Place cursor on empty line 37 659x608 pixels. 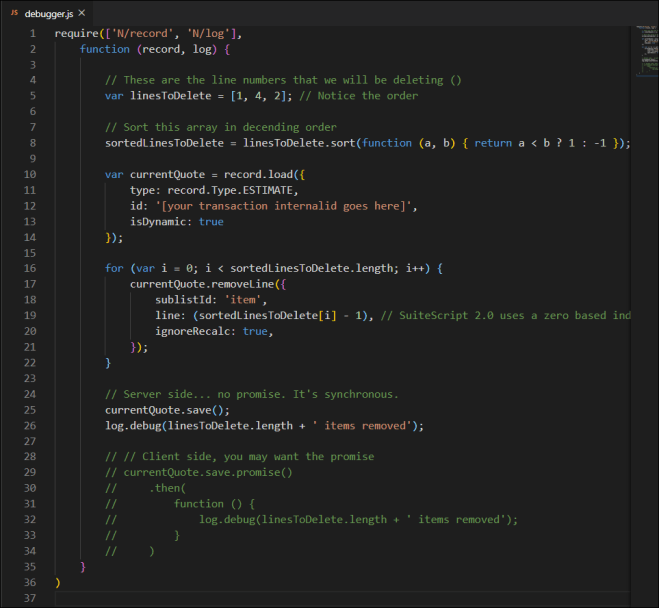pos(342,598)
